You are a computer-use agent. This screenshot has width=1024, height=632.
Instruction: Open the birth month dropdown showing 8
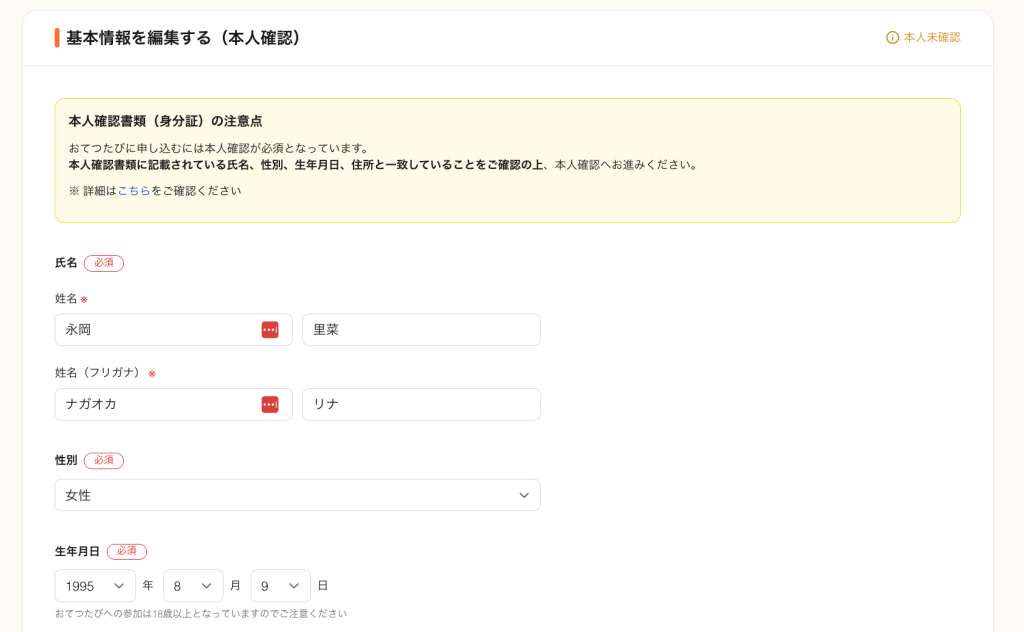(193, 586)
